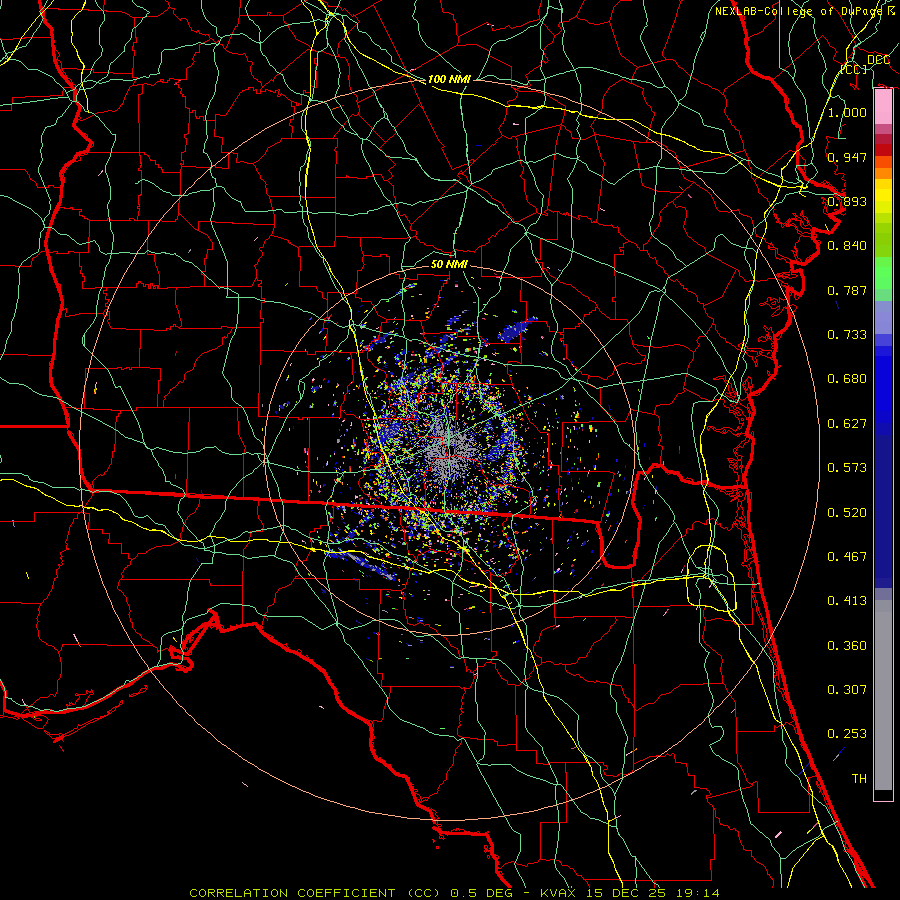Image resolution: width=900 pixels, height=900 pixels.
Task: Click the 0.413 legend value
Action: pos(847,601)
